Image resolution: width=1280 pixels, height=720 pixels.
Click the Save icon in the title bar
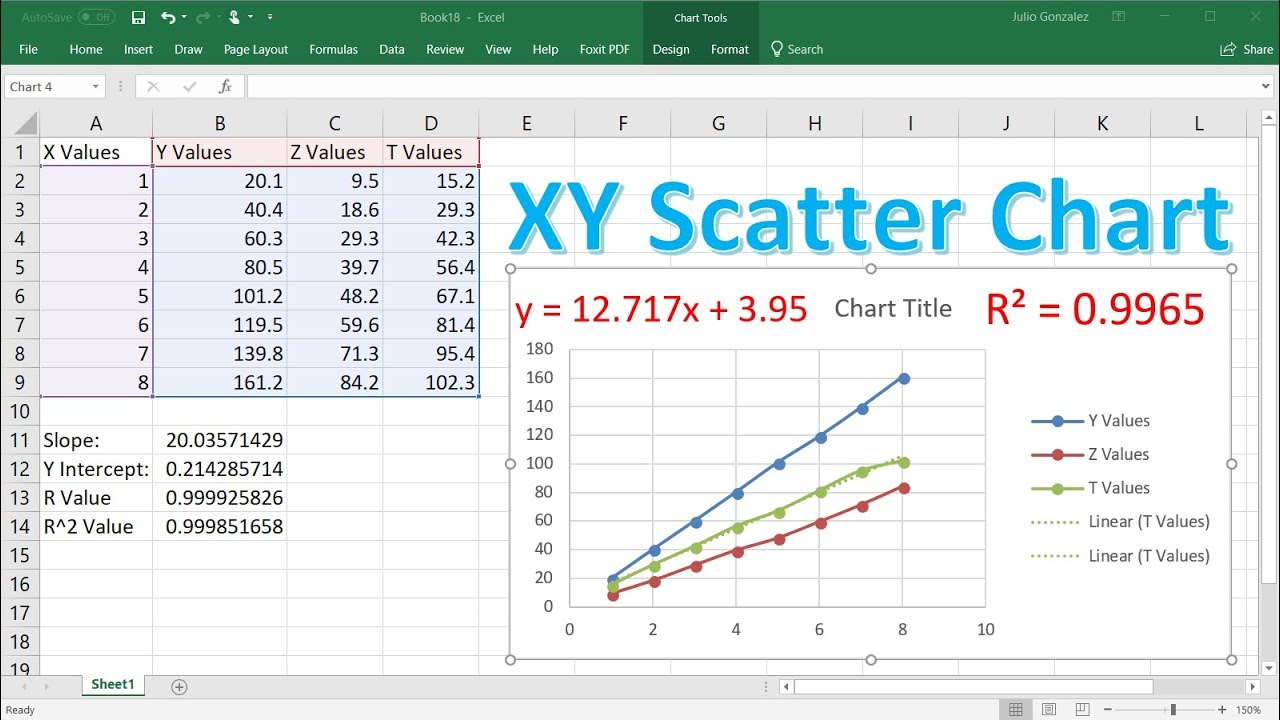tap(139, 17)
